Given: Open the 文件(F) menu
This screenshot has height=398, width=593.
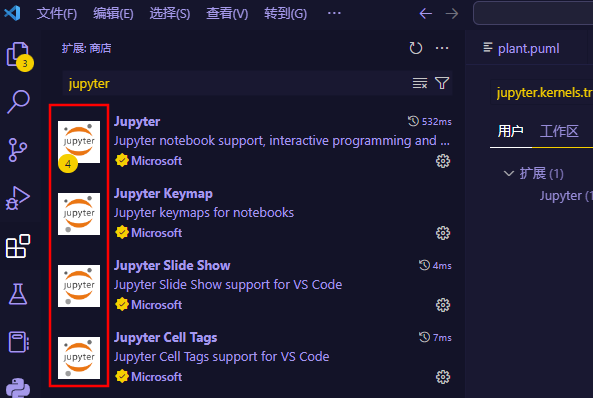Looking at the screenshot, I should click(x=57, y=14).
